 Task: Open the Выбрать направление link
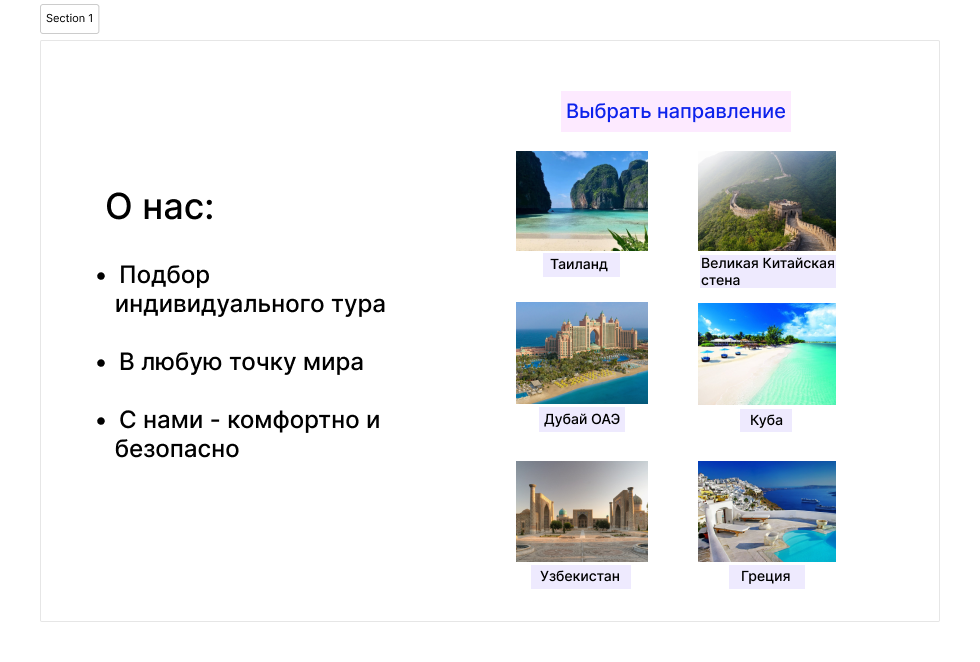(x=676, y=111)
